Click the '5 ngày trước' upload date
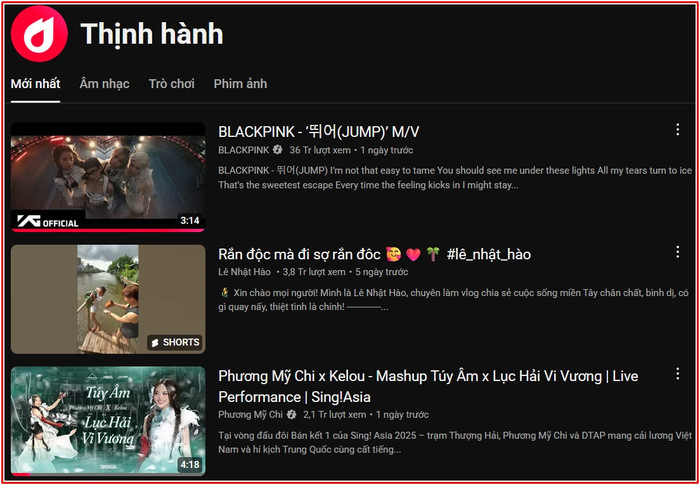 tap(382, 272)
